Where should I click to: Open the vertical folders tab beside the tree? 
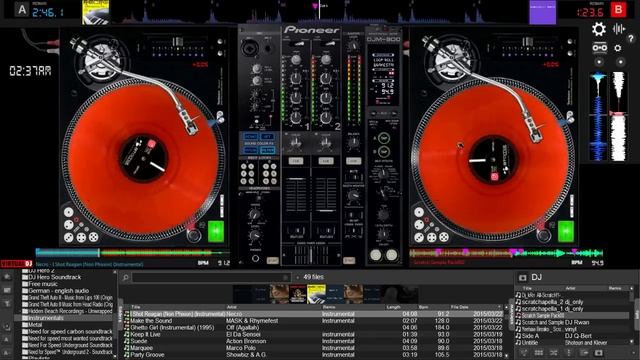tap(120, 314)
